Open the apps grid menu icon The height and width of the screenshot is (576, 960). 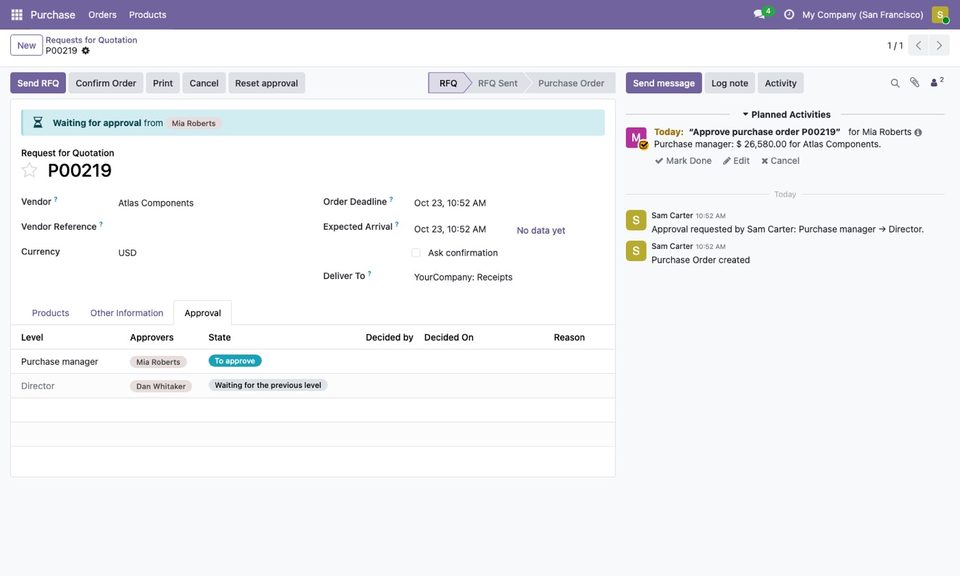(x=17, y=15)
